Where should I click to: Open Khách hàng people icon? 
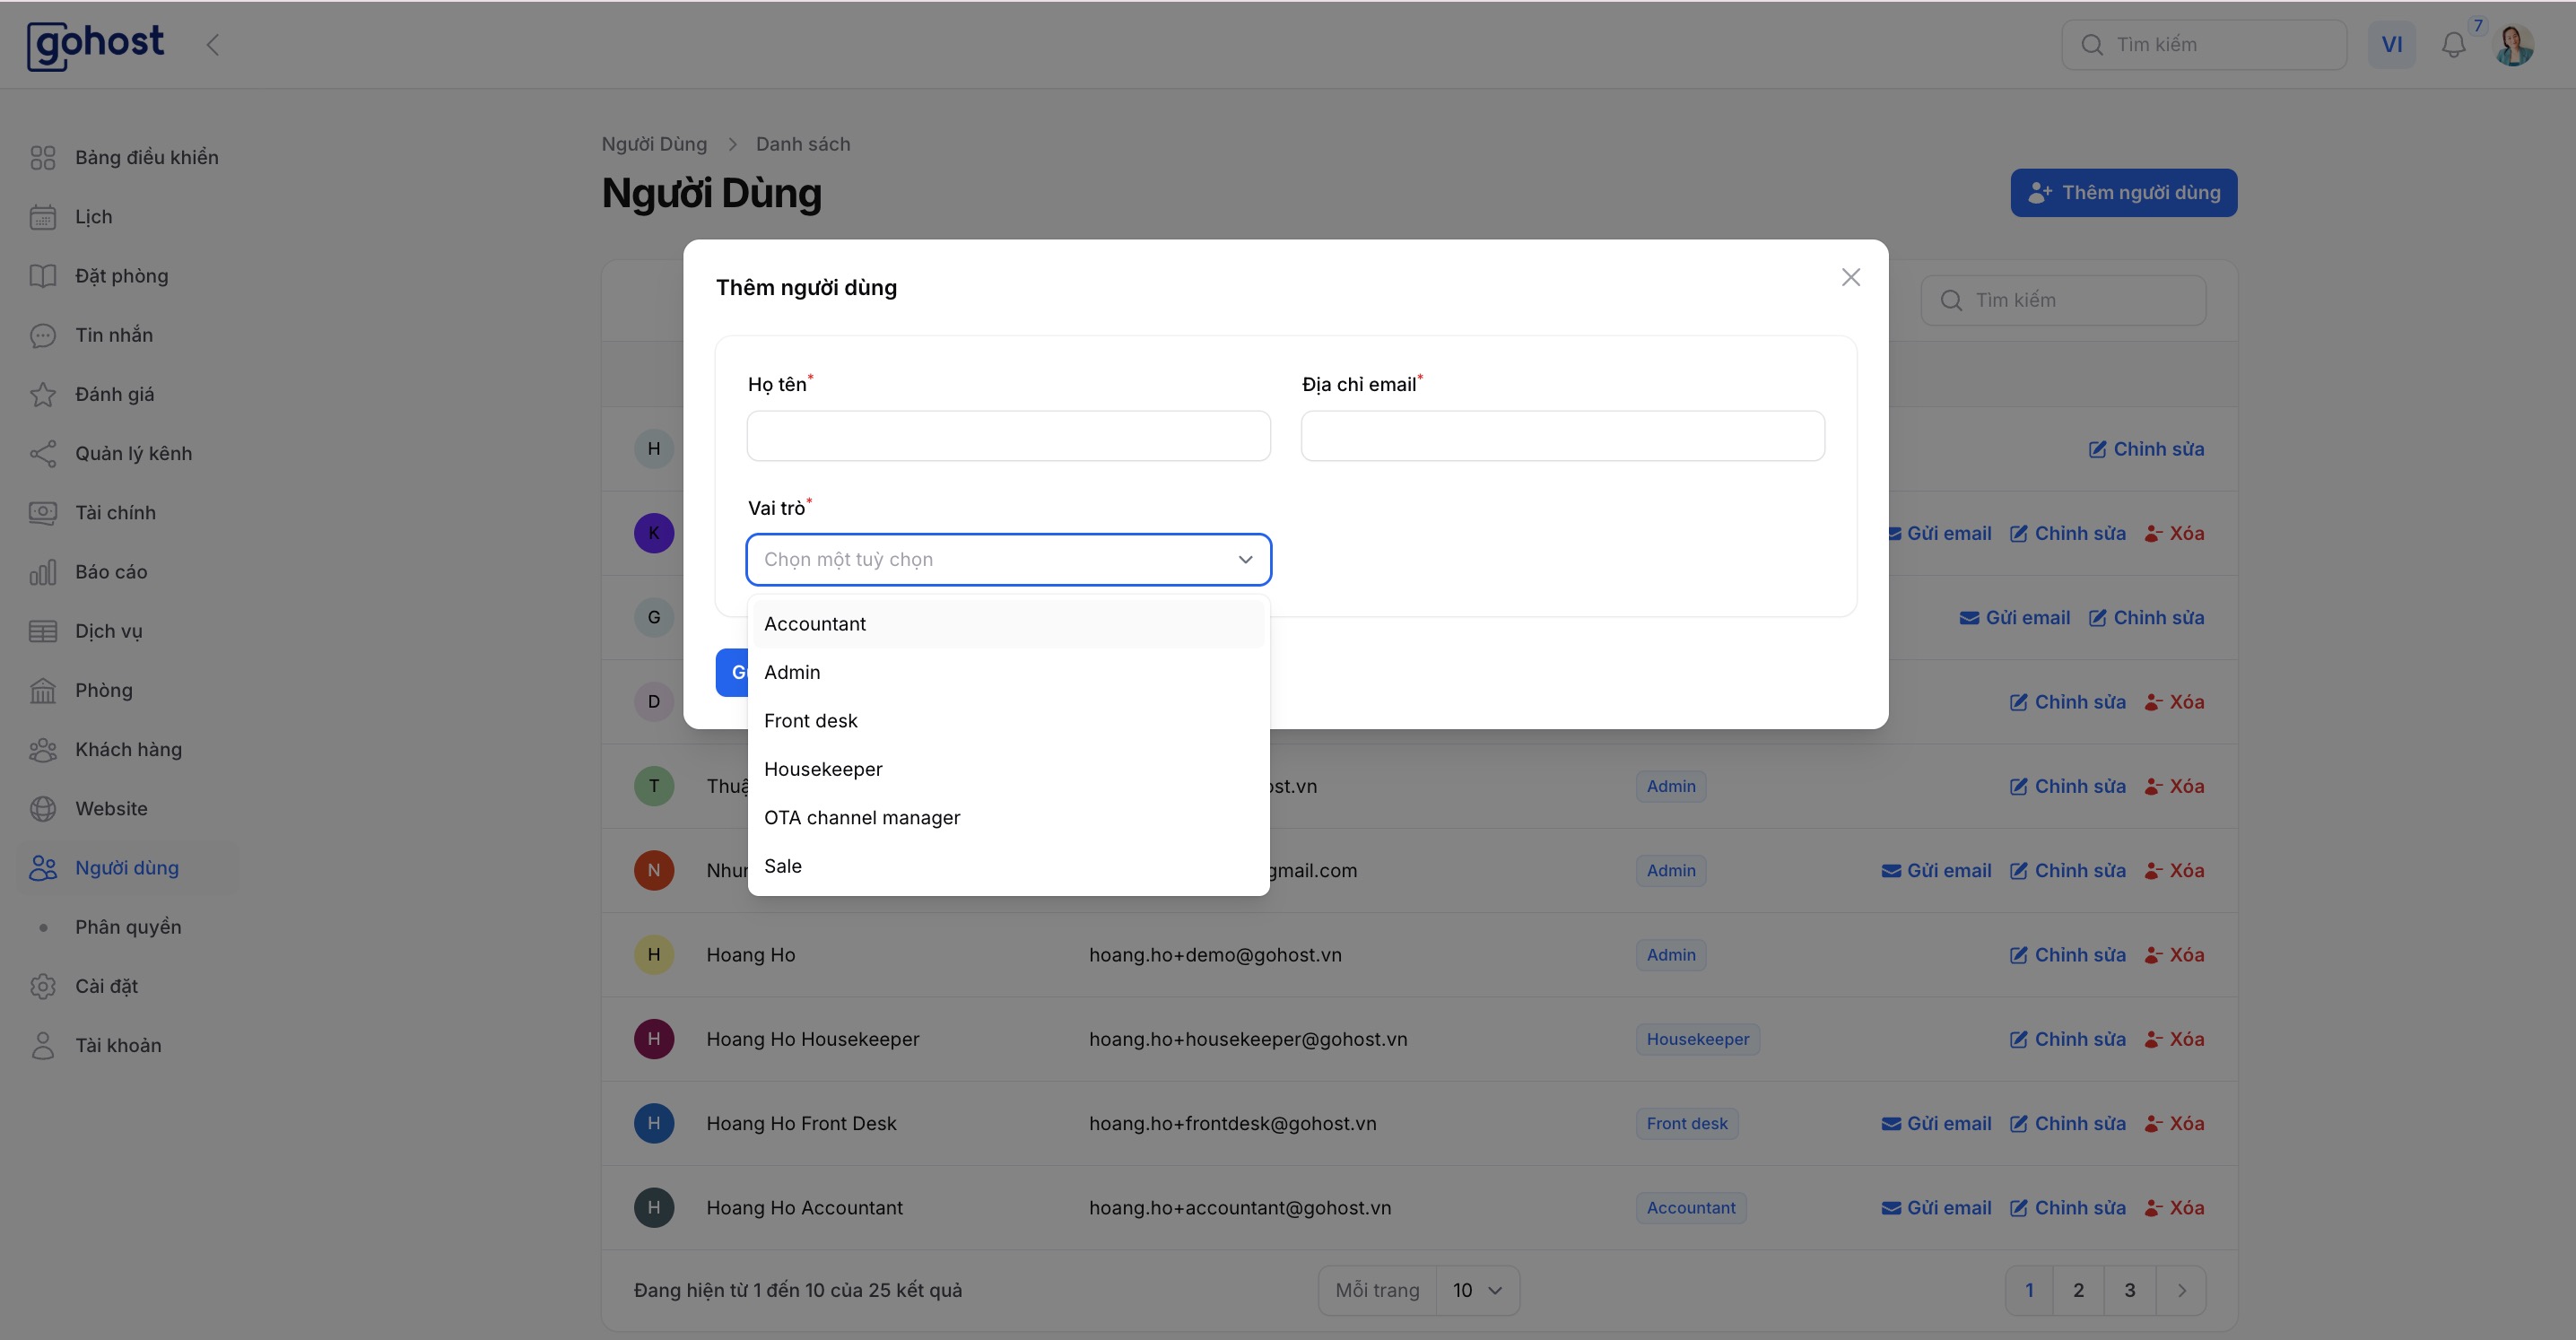[43, 750]
